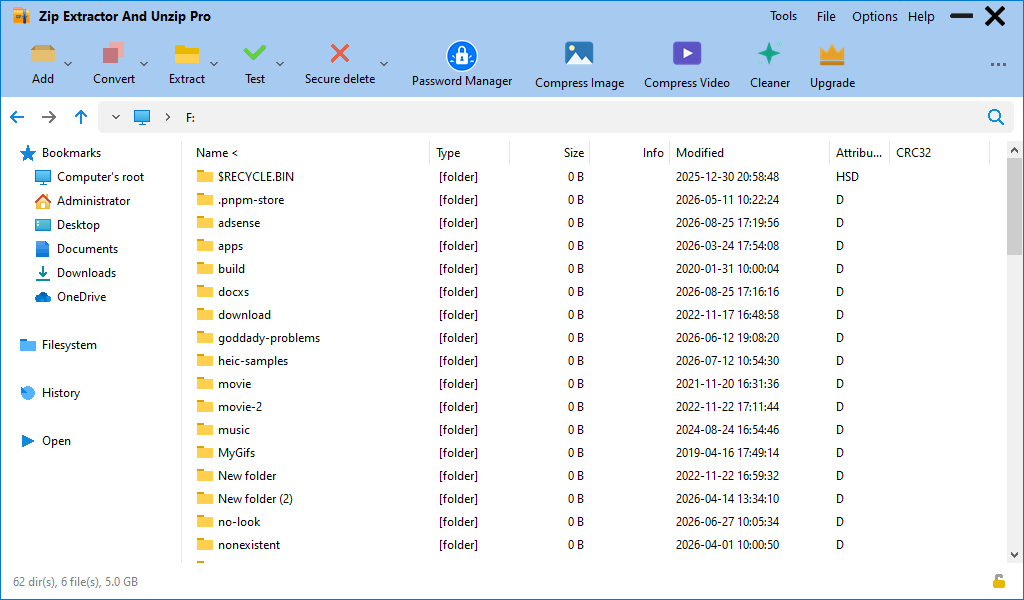The image size is (1024, 600).
Task: Select the New folder (2) row
Action: (591, 499)
